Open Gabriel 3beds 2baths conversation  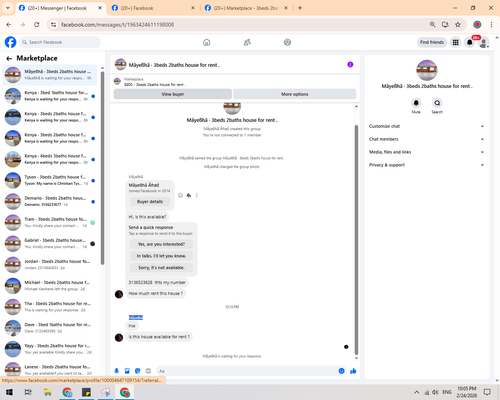[50, 244]
